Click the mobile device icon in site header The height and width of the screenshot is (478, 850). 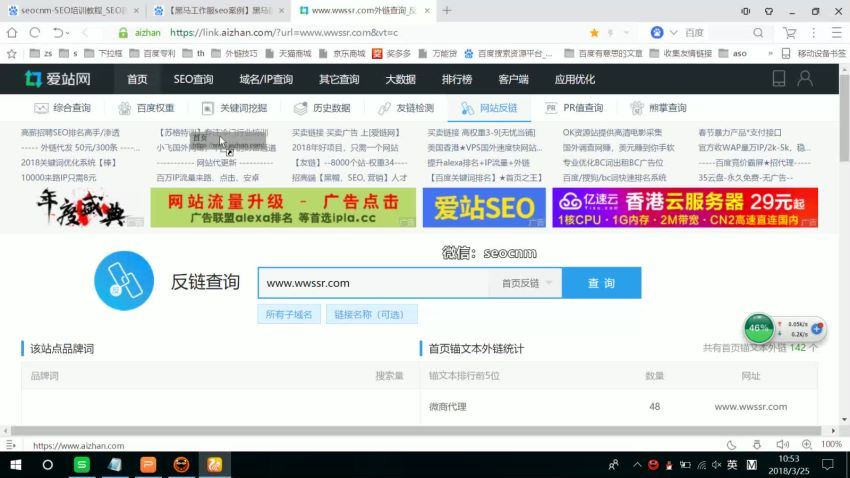pyautogui.click(x=778, y=79)
